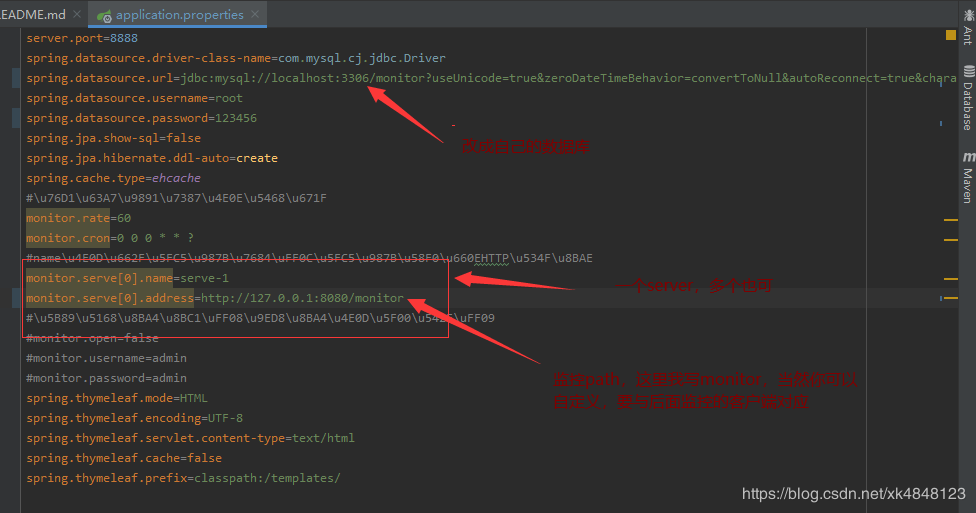Switch to application.properties tab
The height and width of the screenshot is (513, 976).
pos(179,14)
